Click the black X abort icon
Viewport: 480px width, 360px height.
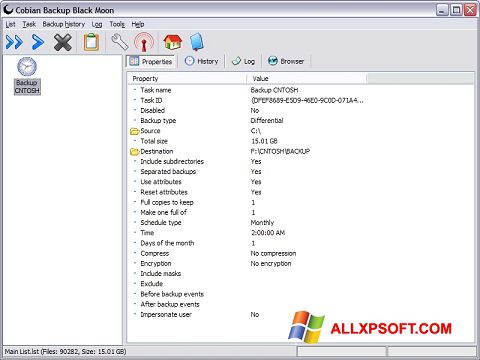coord(63,42)
